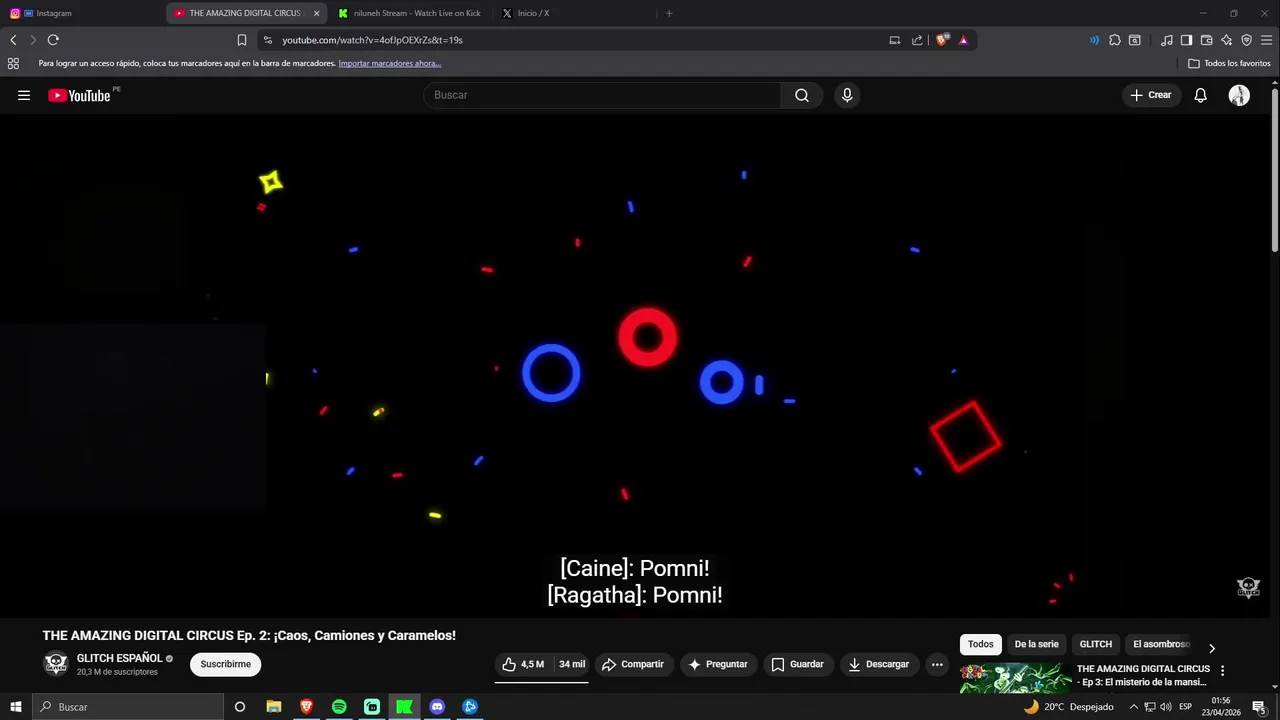Open Discord from the taskbar

click(437, 707)
